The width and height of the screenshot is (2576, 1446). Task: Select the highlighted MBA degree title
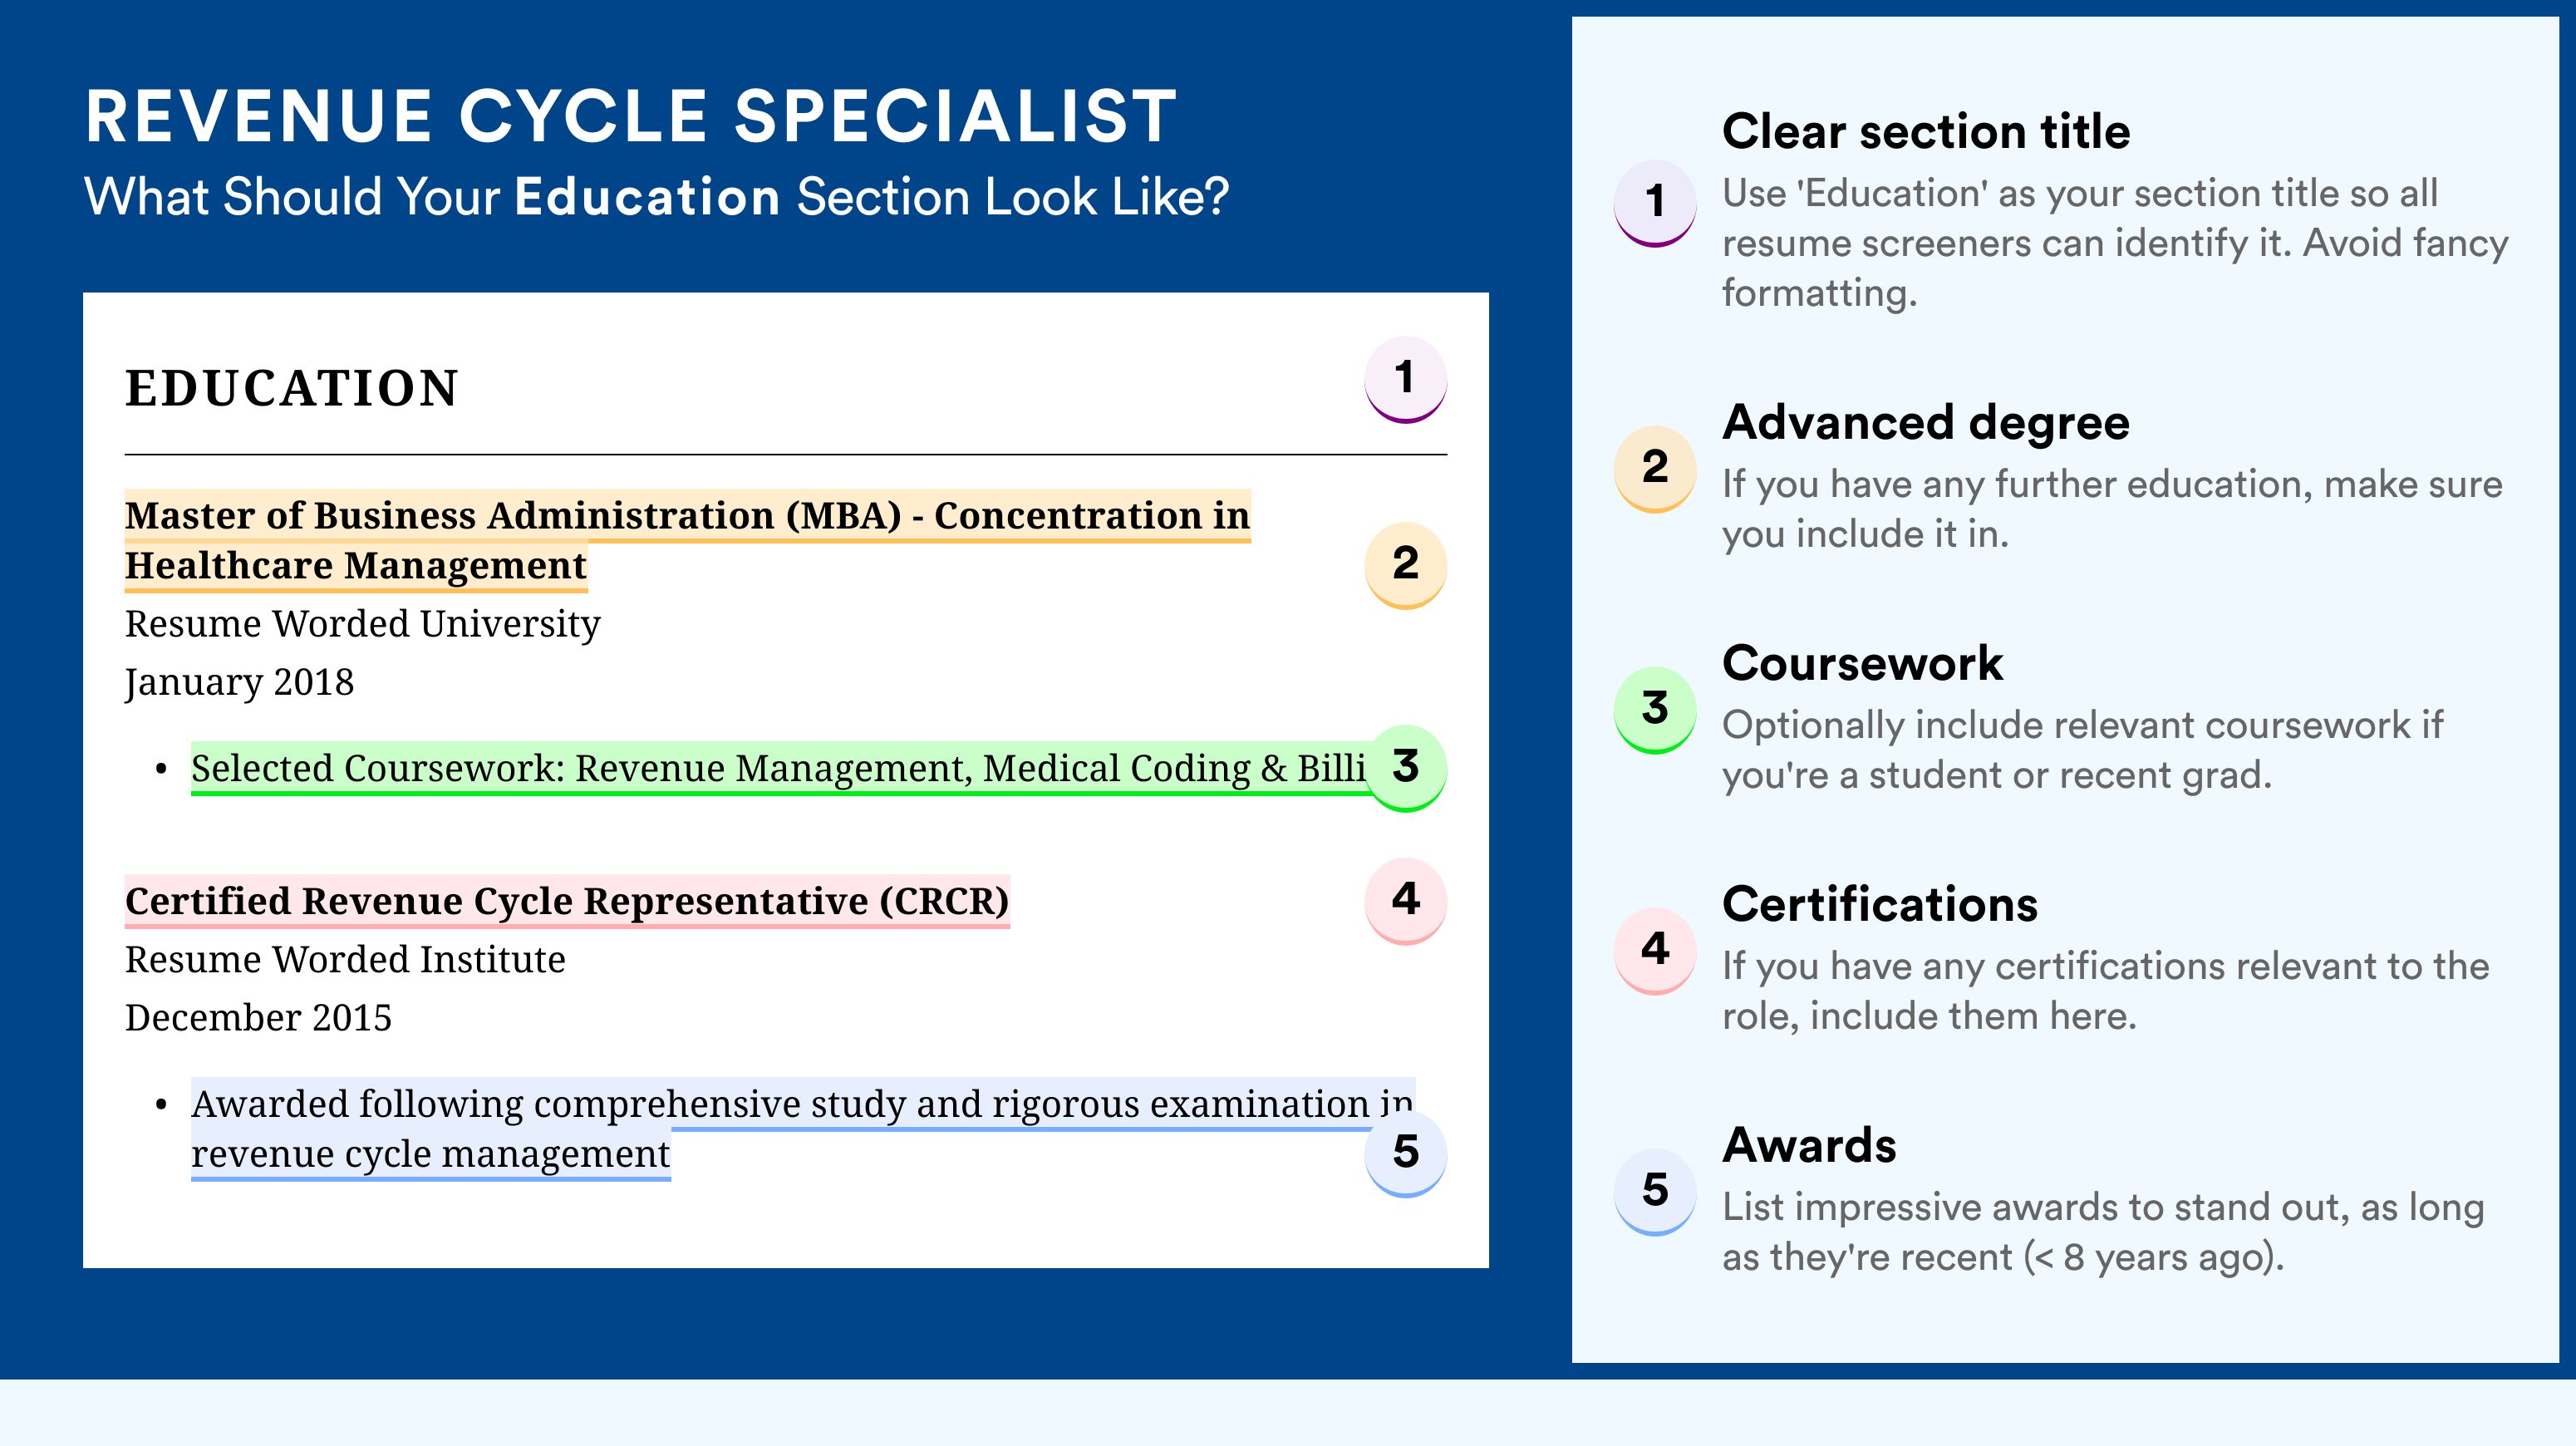(x=687, y=540)
